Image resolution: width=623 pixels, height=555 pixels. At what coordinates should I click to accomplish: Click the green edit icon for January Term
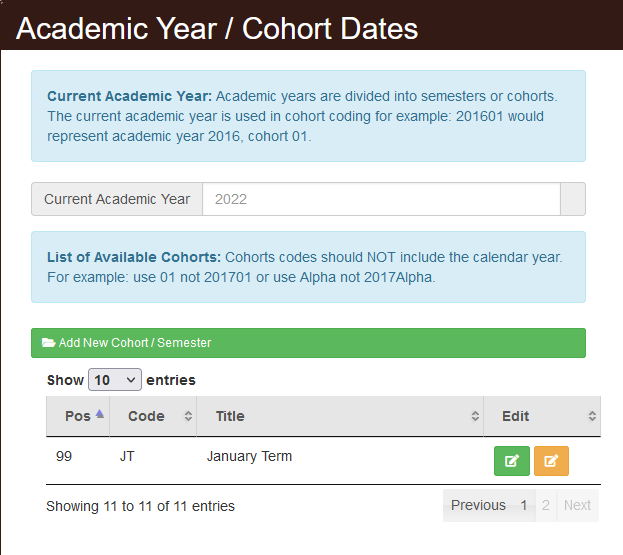pos(512,461)
